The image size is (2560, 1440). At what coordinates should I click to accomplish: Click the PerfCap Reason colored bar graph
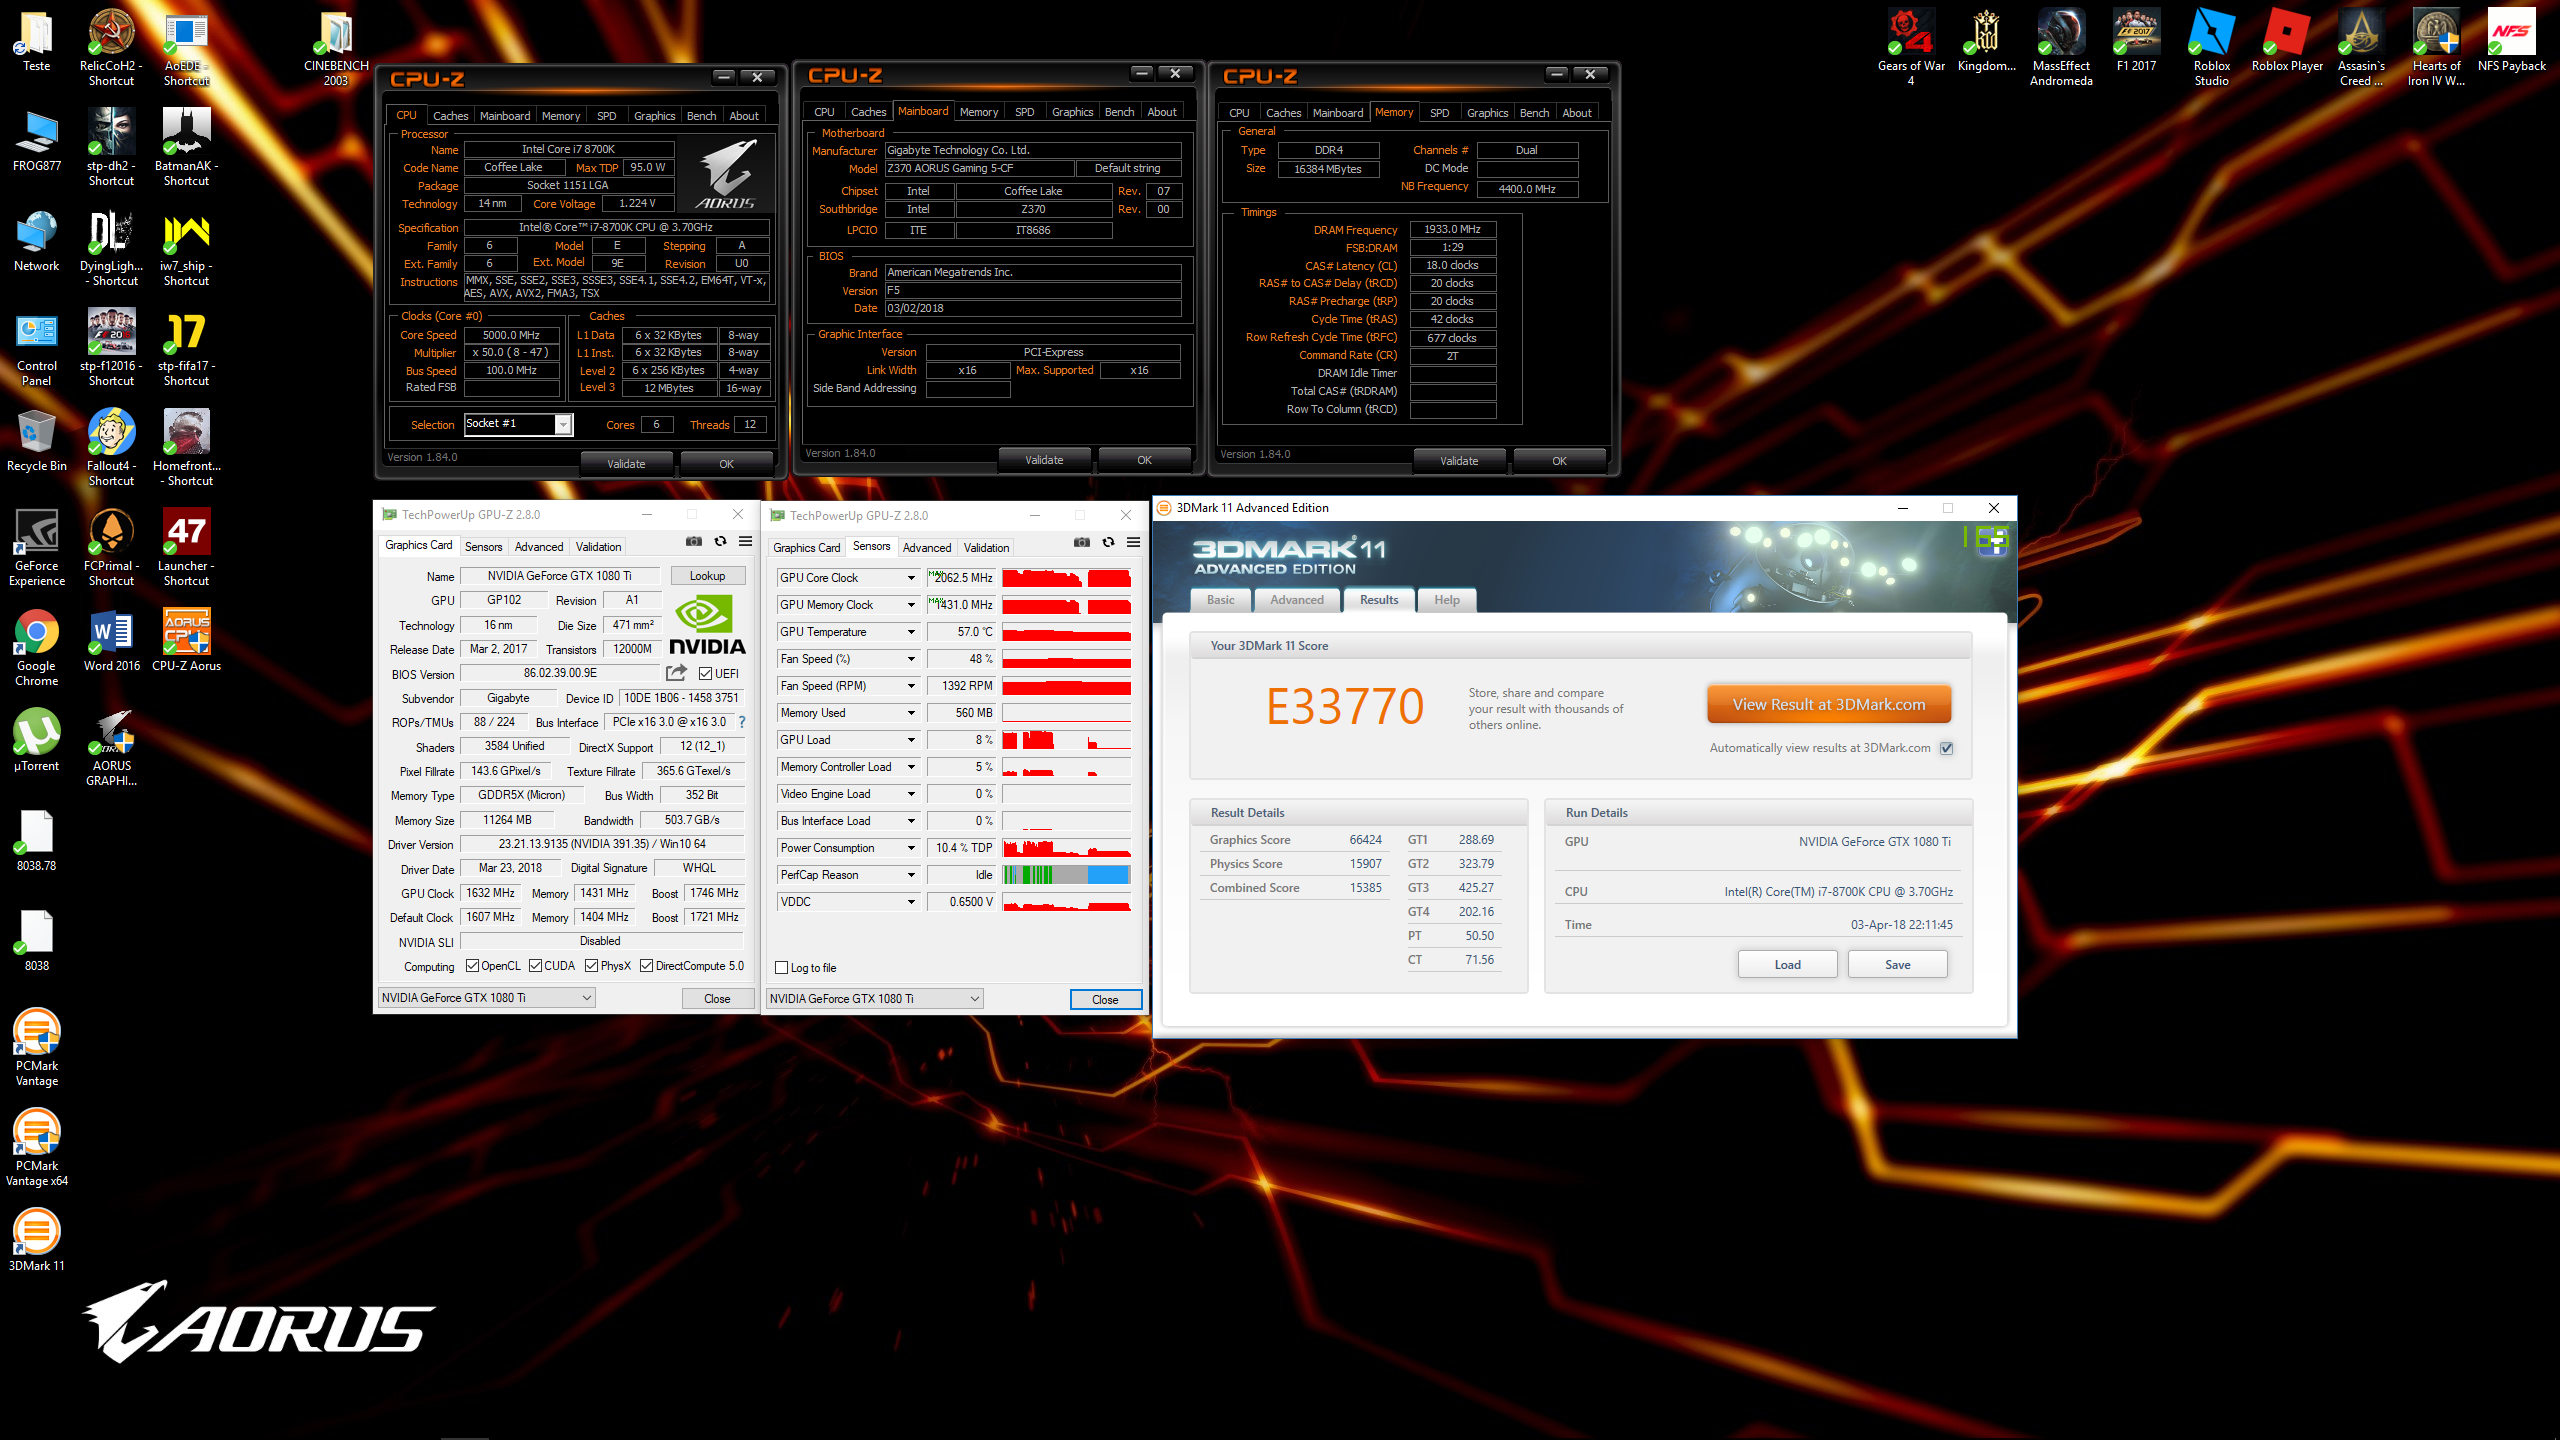[1066, 875]
